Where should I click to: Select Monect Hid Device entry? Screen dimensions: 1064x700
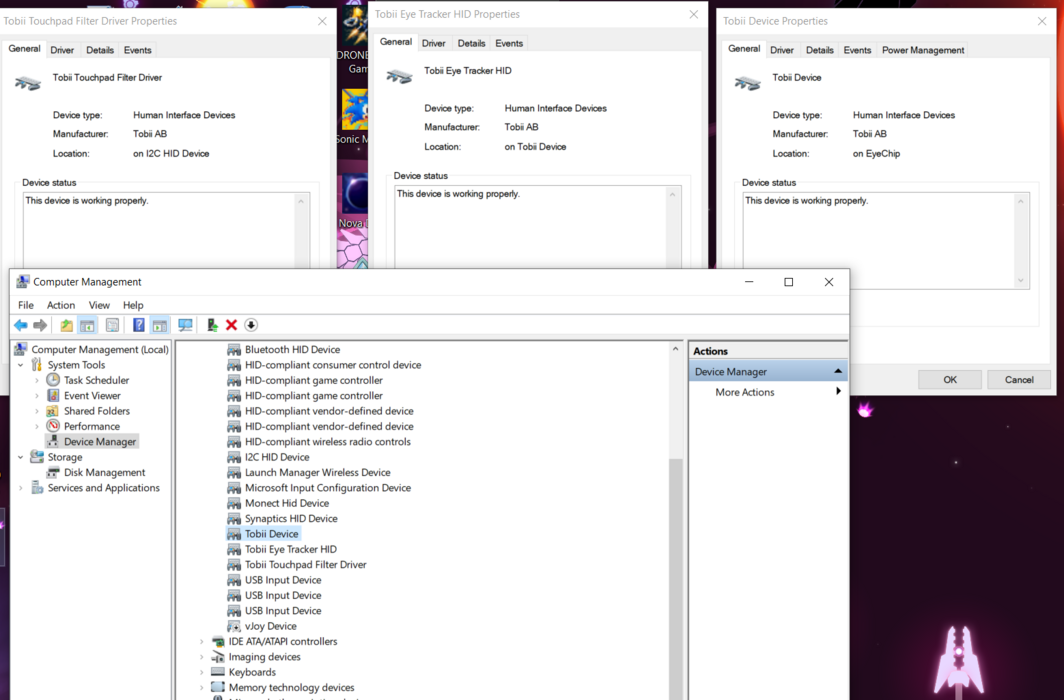tap(287, 503)
